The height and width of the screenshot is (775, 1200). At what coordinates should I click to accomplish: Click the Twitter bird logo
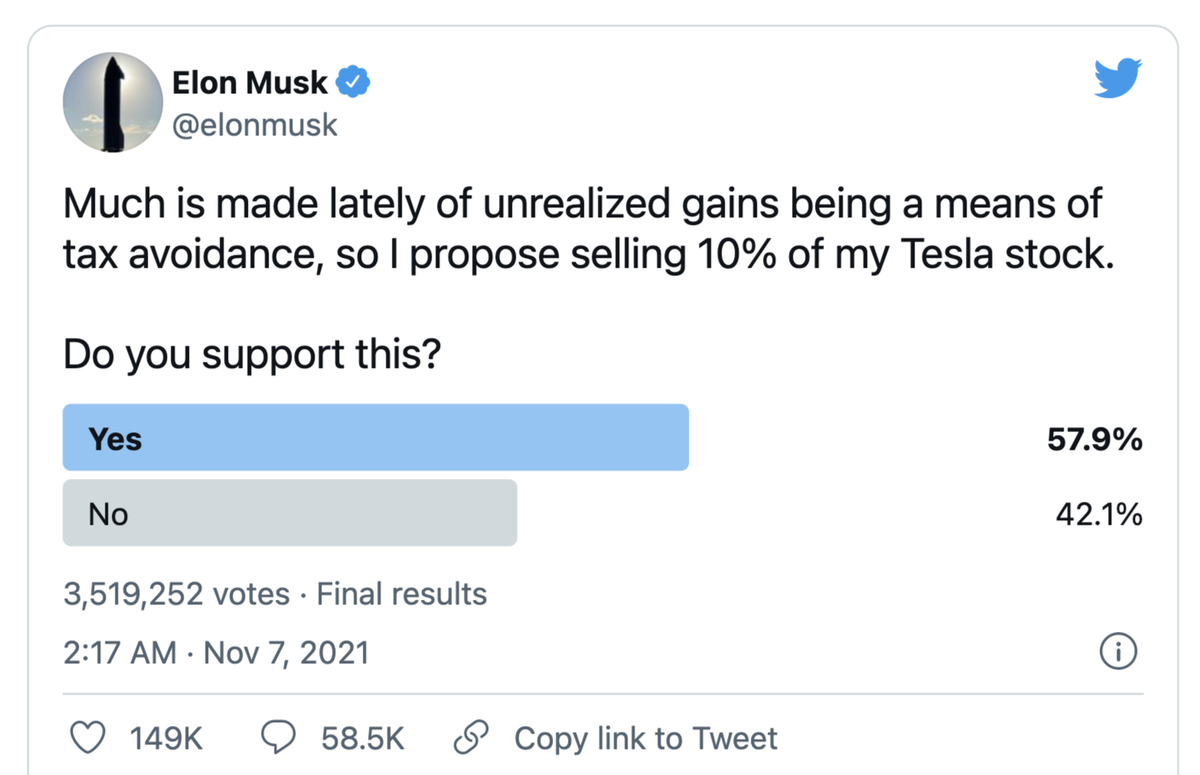click(x=1118, y=79)
